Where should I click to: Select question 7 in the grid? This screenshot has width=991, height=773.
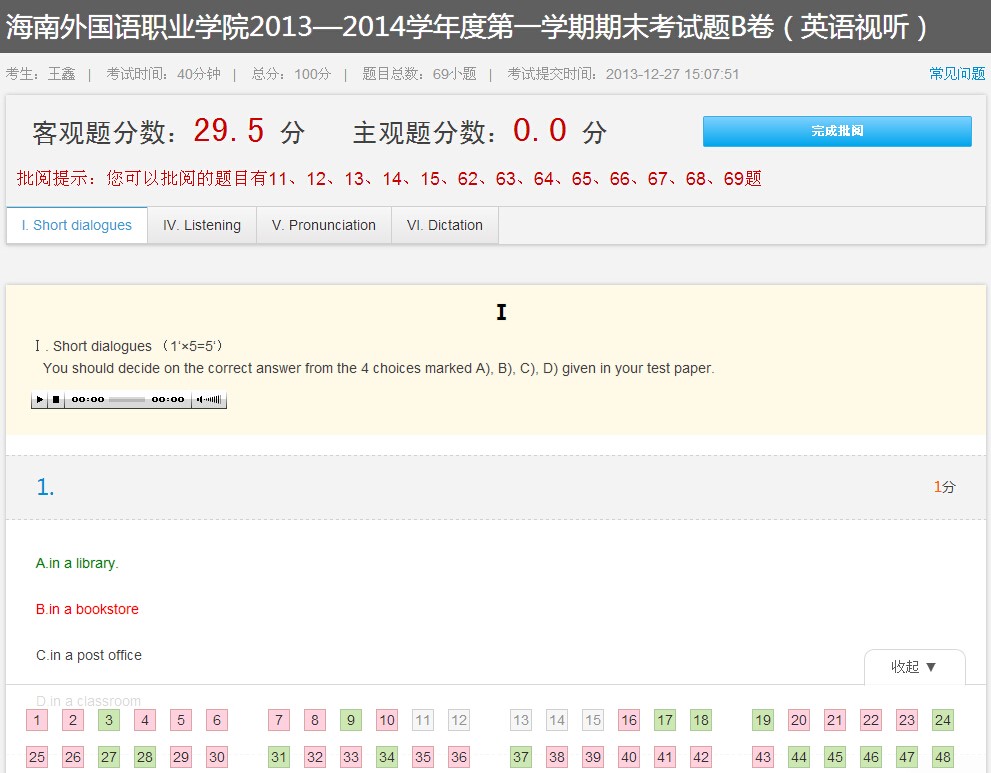[279, 720]
